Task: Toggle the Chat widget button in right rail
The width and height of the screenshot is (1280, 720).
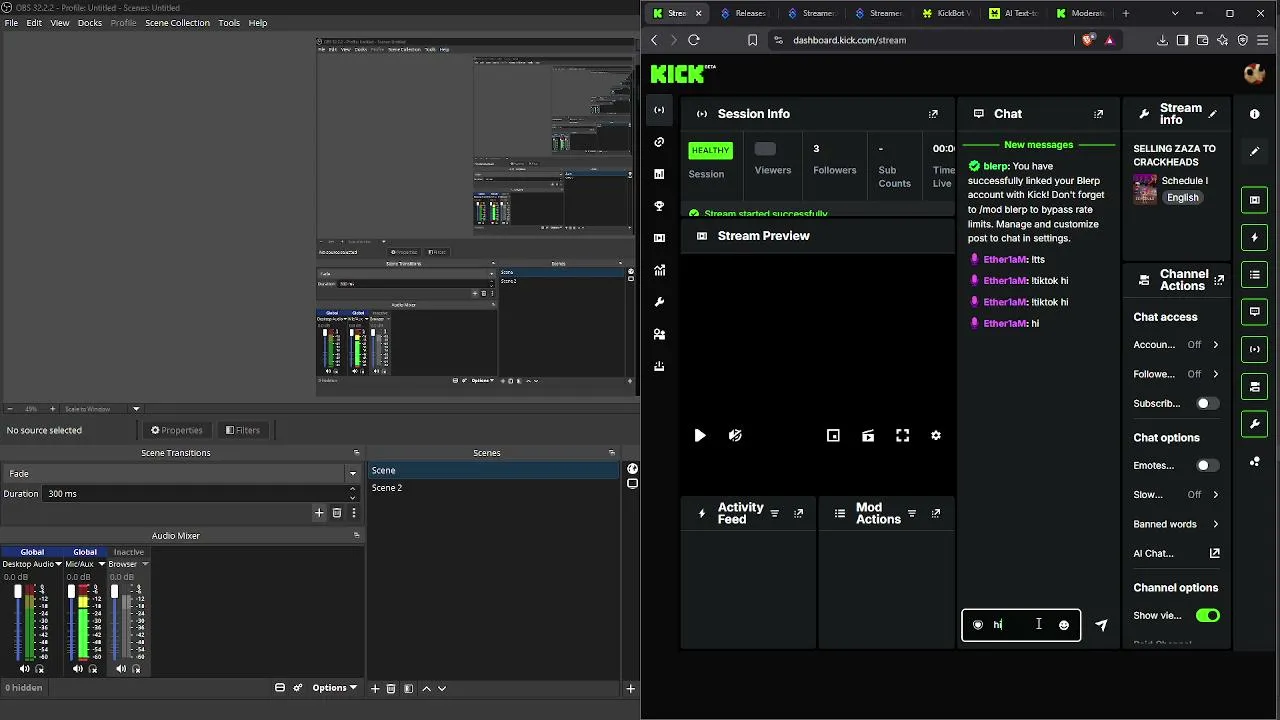Action: coord(1255,312)
